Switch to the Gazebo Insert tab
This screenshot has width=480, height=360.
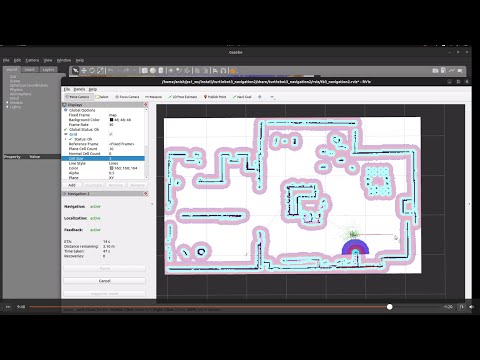pos(29,70)
